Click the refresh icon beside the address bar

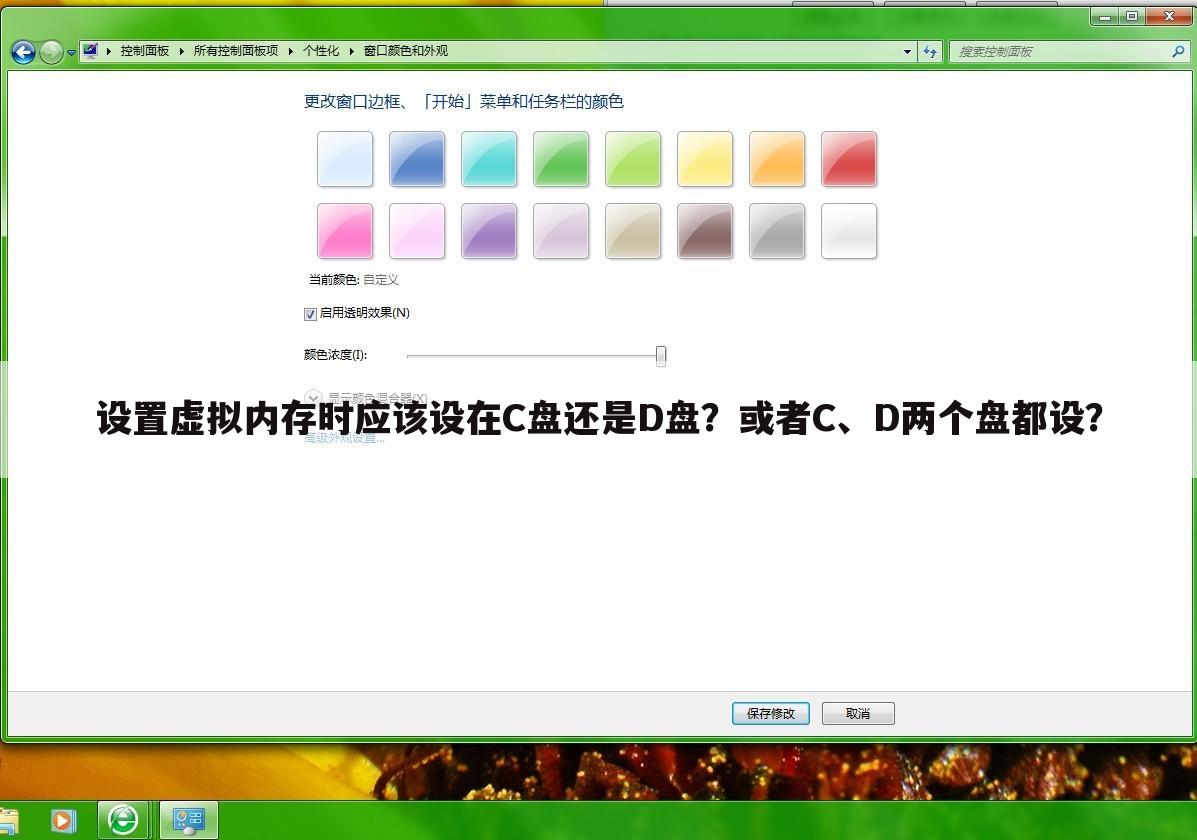point(931,51)
